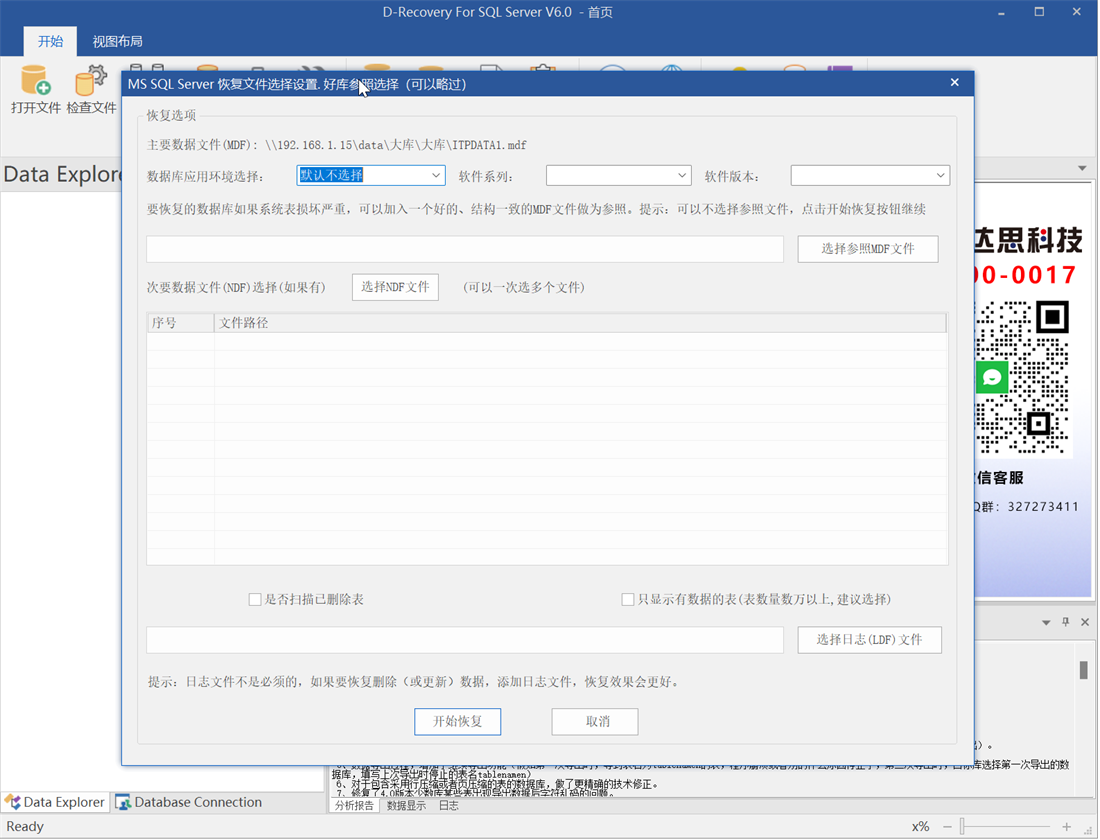Click the 次要数据文件(NDF)选择 label
The image size is (1100, 840).
[x=236, y=287]
